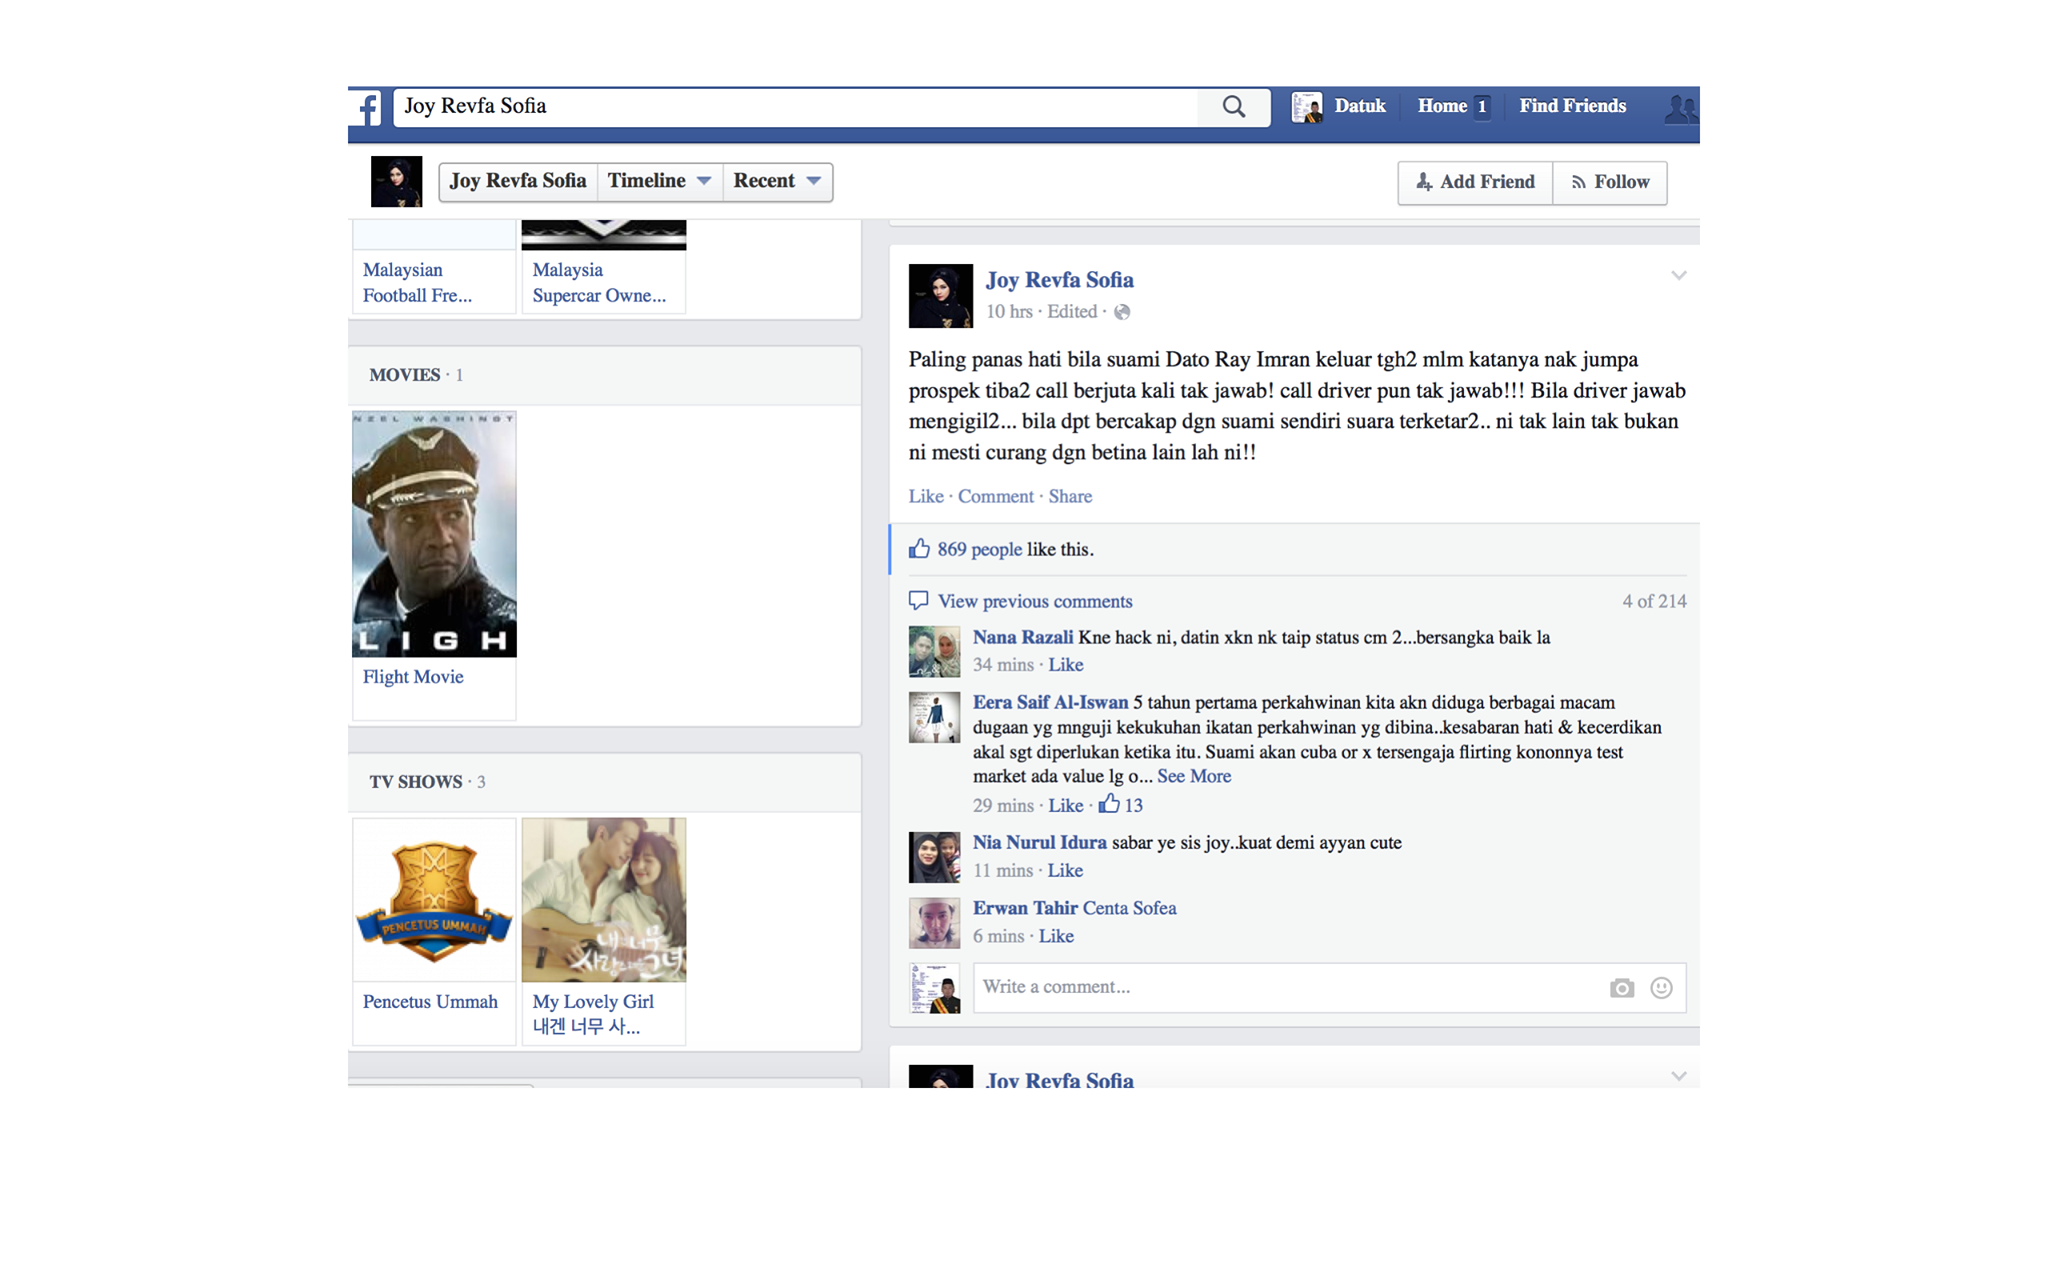
Task: Open Datuk profile link
Action: 1360,106
